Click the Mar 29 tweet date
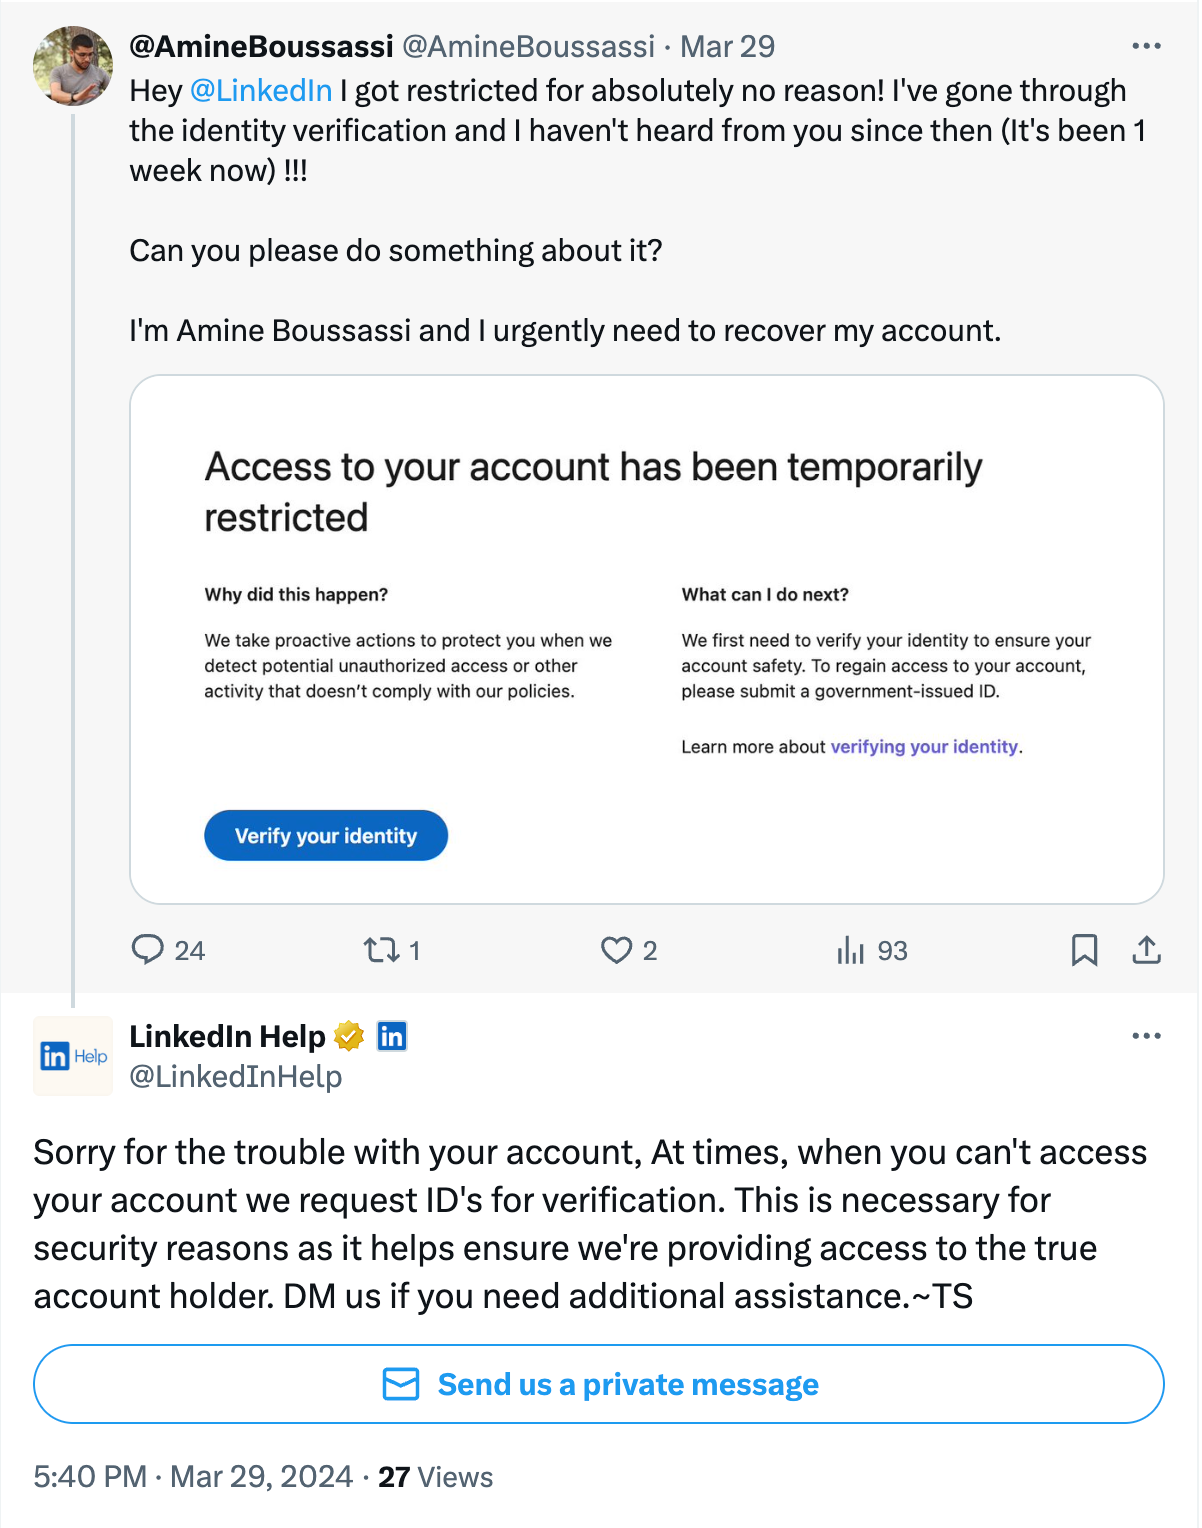The width and height of the screenshot is (1202, 1528). 727,46
